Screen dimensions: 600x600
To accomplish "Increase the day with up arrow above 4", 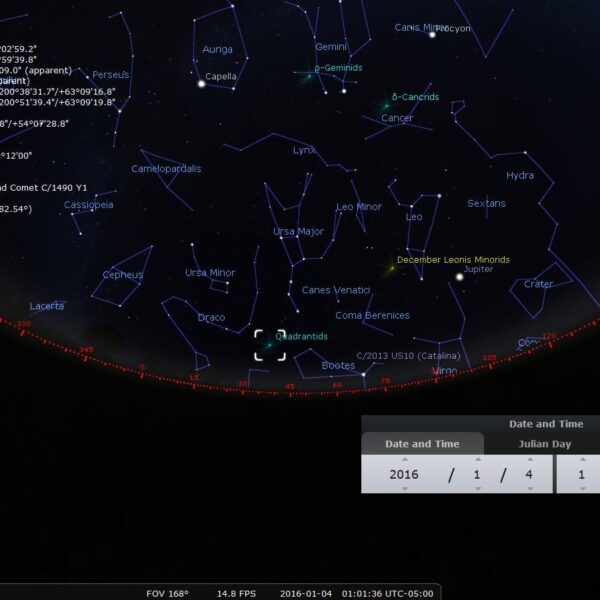I will (x=530, y=459).
